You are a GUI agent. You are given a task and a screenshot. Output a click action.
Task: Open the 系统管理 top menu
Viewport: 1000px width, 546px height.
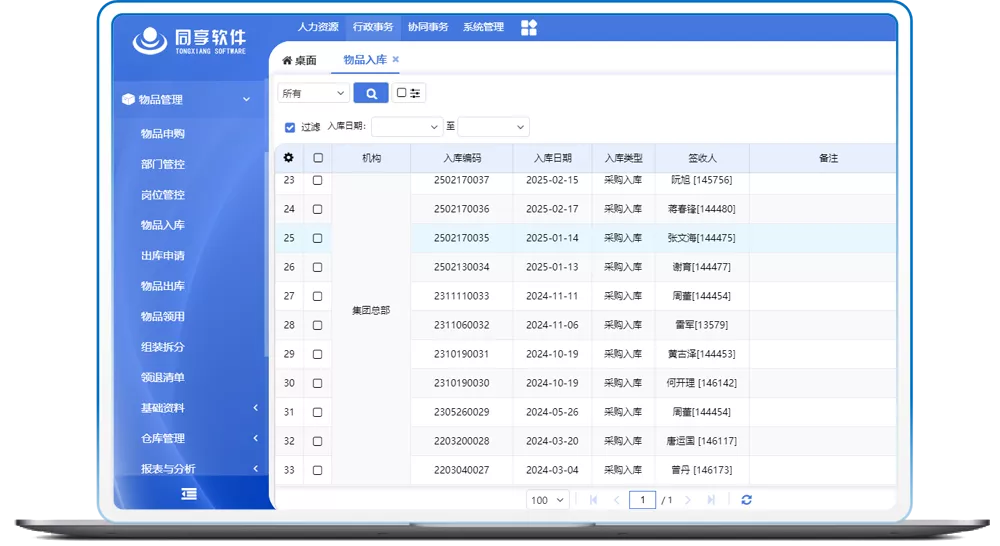tap(483, 27)
